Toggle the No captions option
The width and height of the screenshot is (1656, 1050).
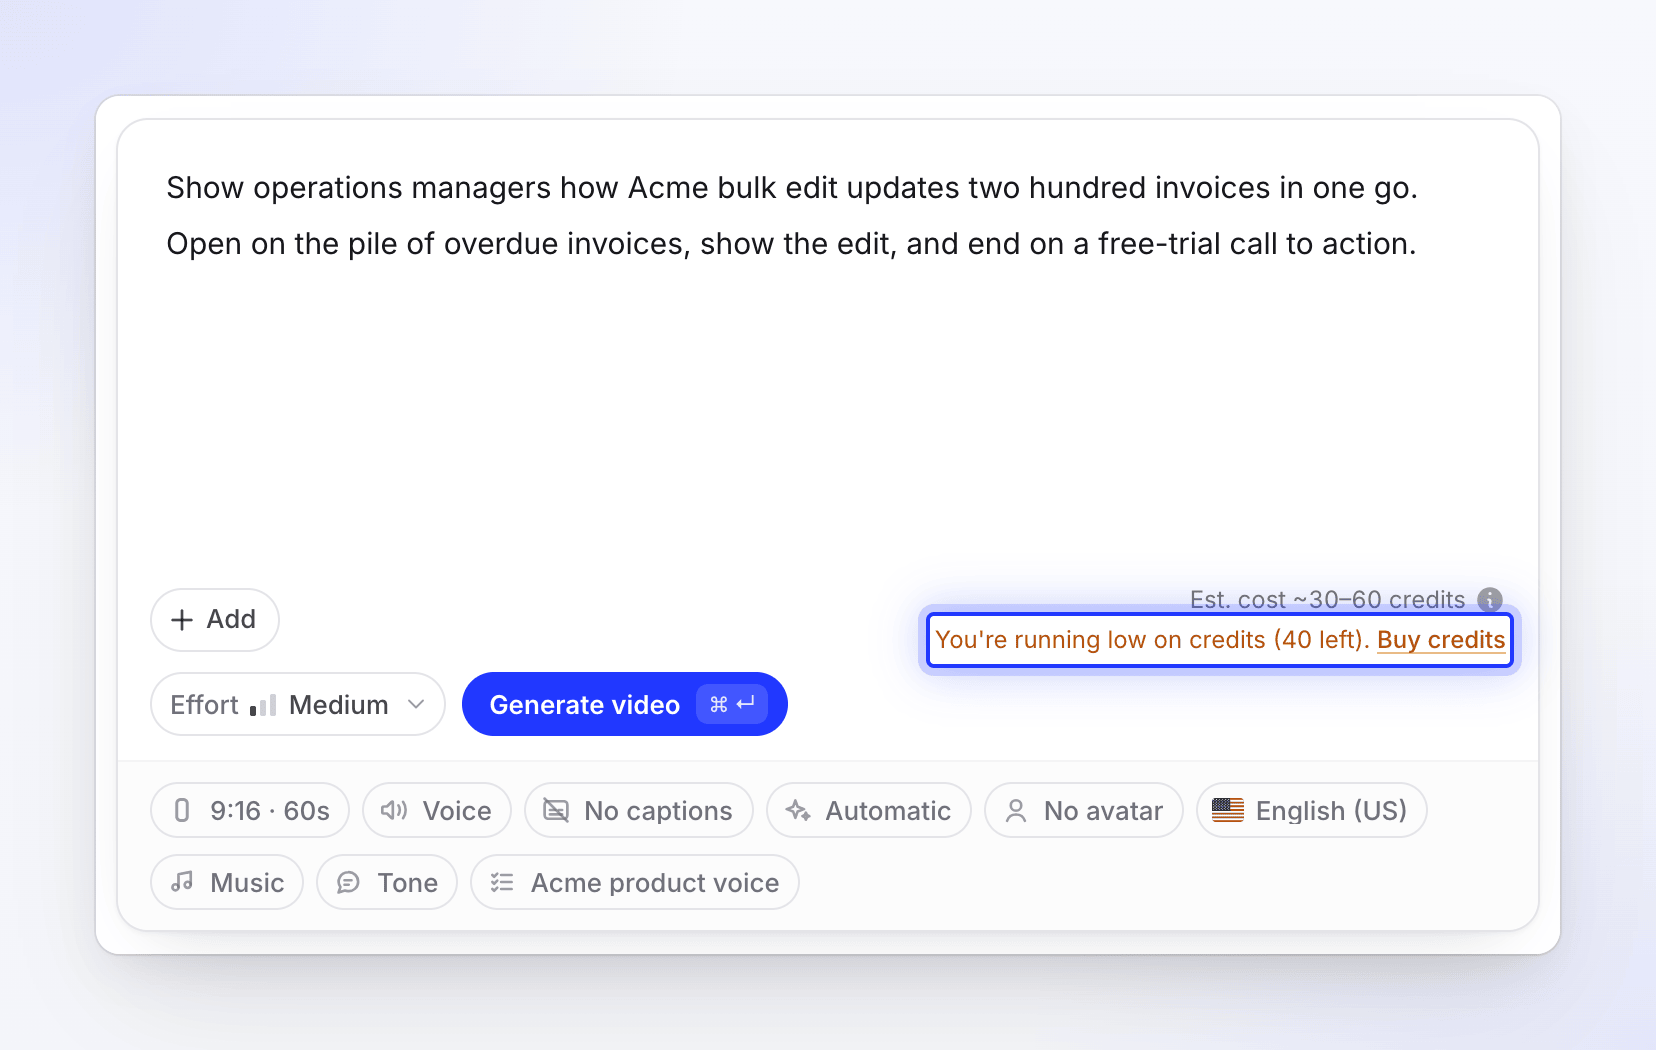(x=639, y=810)
